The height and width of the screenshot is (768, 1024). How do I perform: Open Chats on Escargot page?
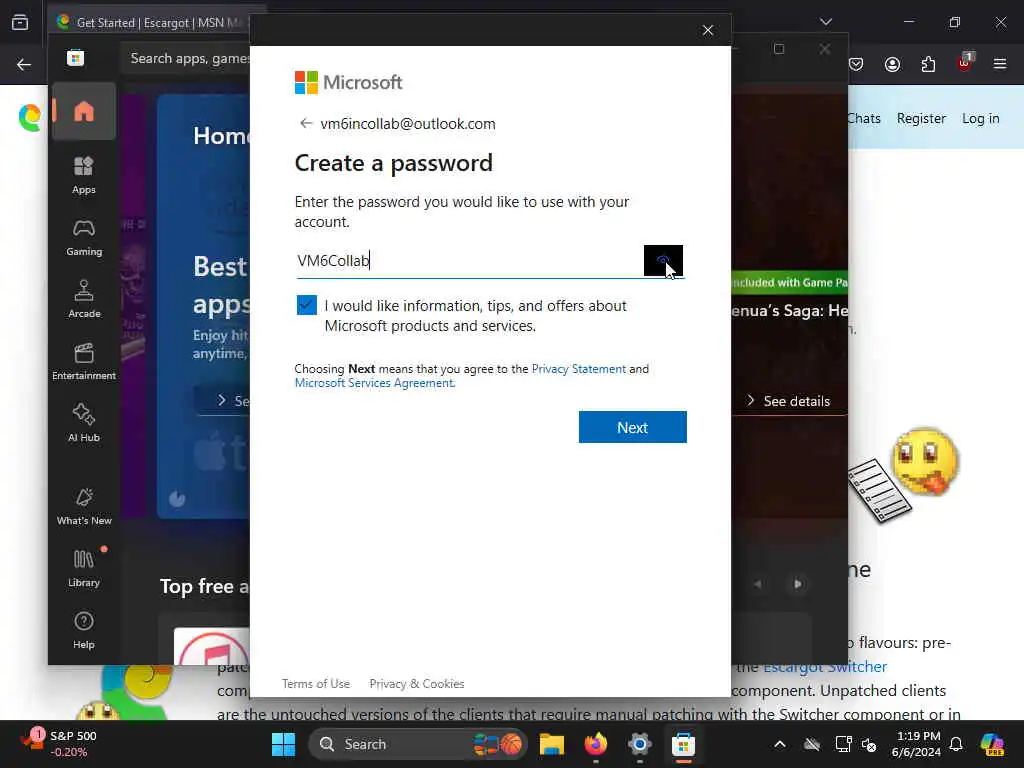coord(864,118)
